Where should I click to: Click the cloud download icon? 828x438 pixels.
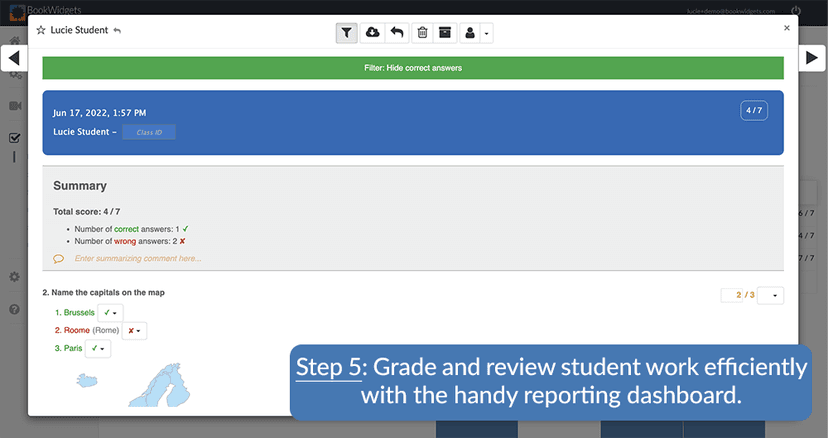[x=372, y=33]
